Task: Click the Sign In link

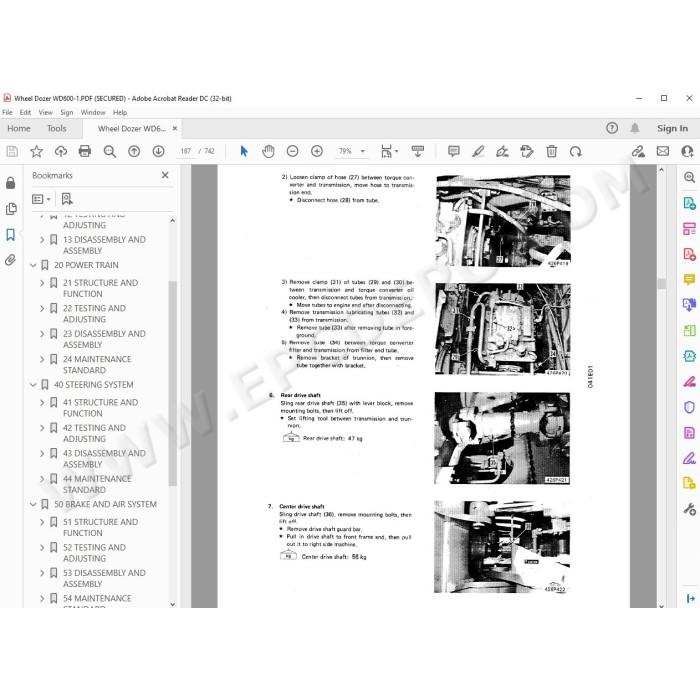Action: click(x=672, y=129)
